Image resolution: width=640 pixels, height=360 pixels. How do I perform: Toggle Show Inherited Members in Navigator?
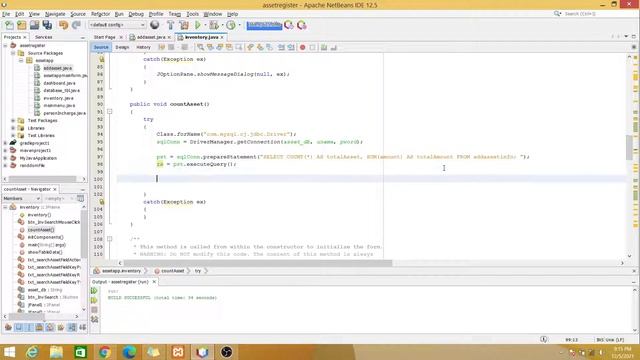[8, 327]
